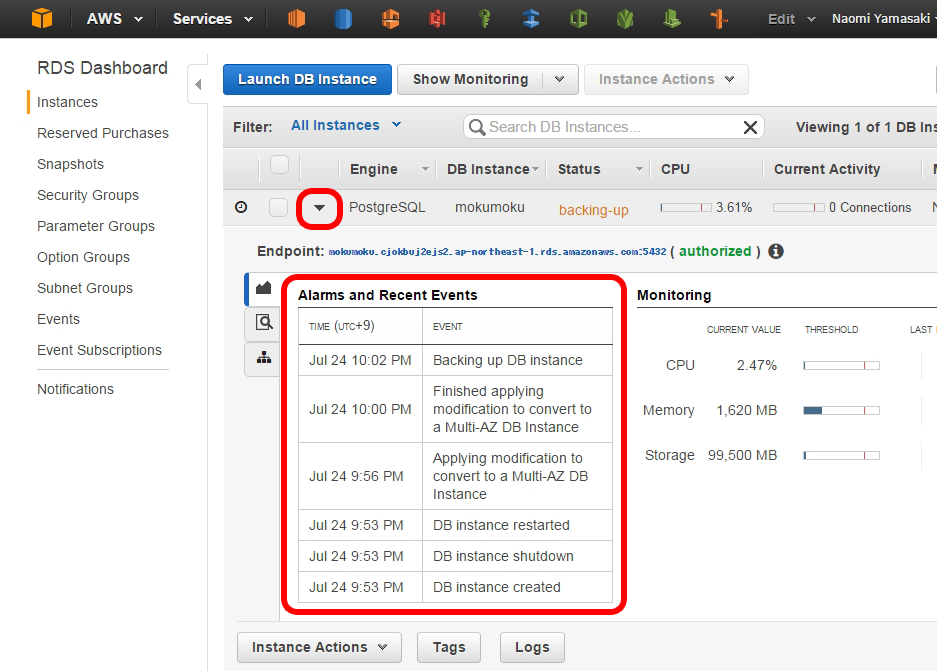Image resolution: width=937 pixels, height=671 pixels.
Task: Open the orange split-hexagon service shortcut
Action: click(x=390, y=19)
